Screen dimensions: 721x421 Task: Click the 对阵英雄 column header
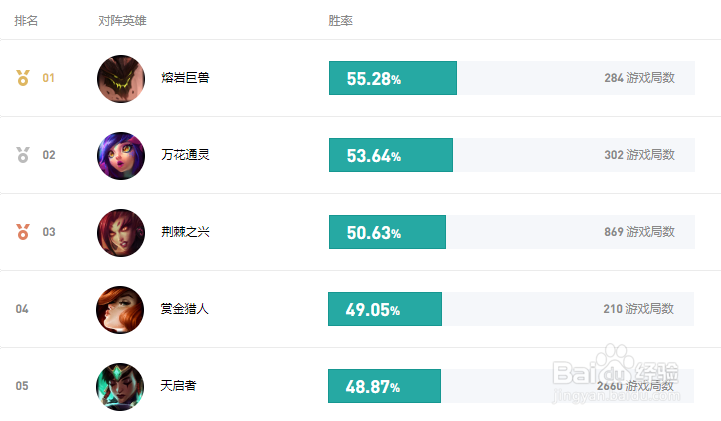122,21
